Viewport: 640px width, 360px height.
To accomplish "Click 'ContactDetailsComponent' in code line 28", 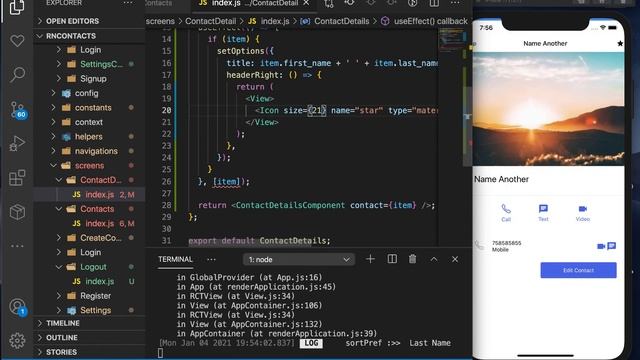I will click(290, 205).
